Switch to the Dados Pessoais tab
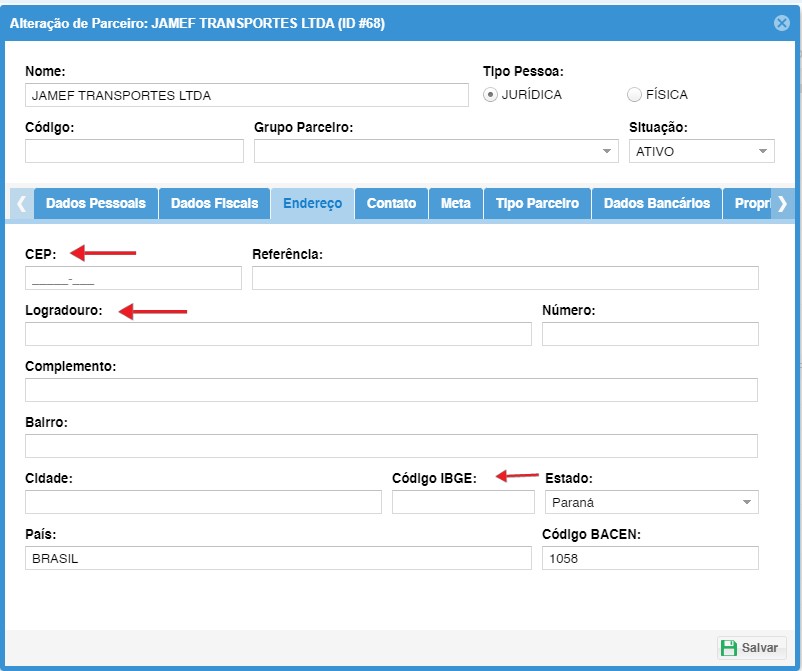802x671 pixels. tap(96, 203)
